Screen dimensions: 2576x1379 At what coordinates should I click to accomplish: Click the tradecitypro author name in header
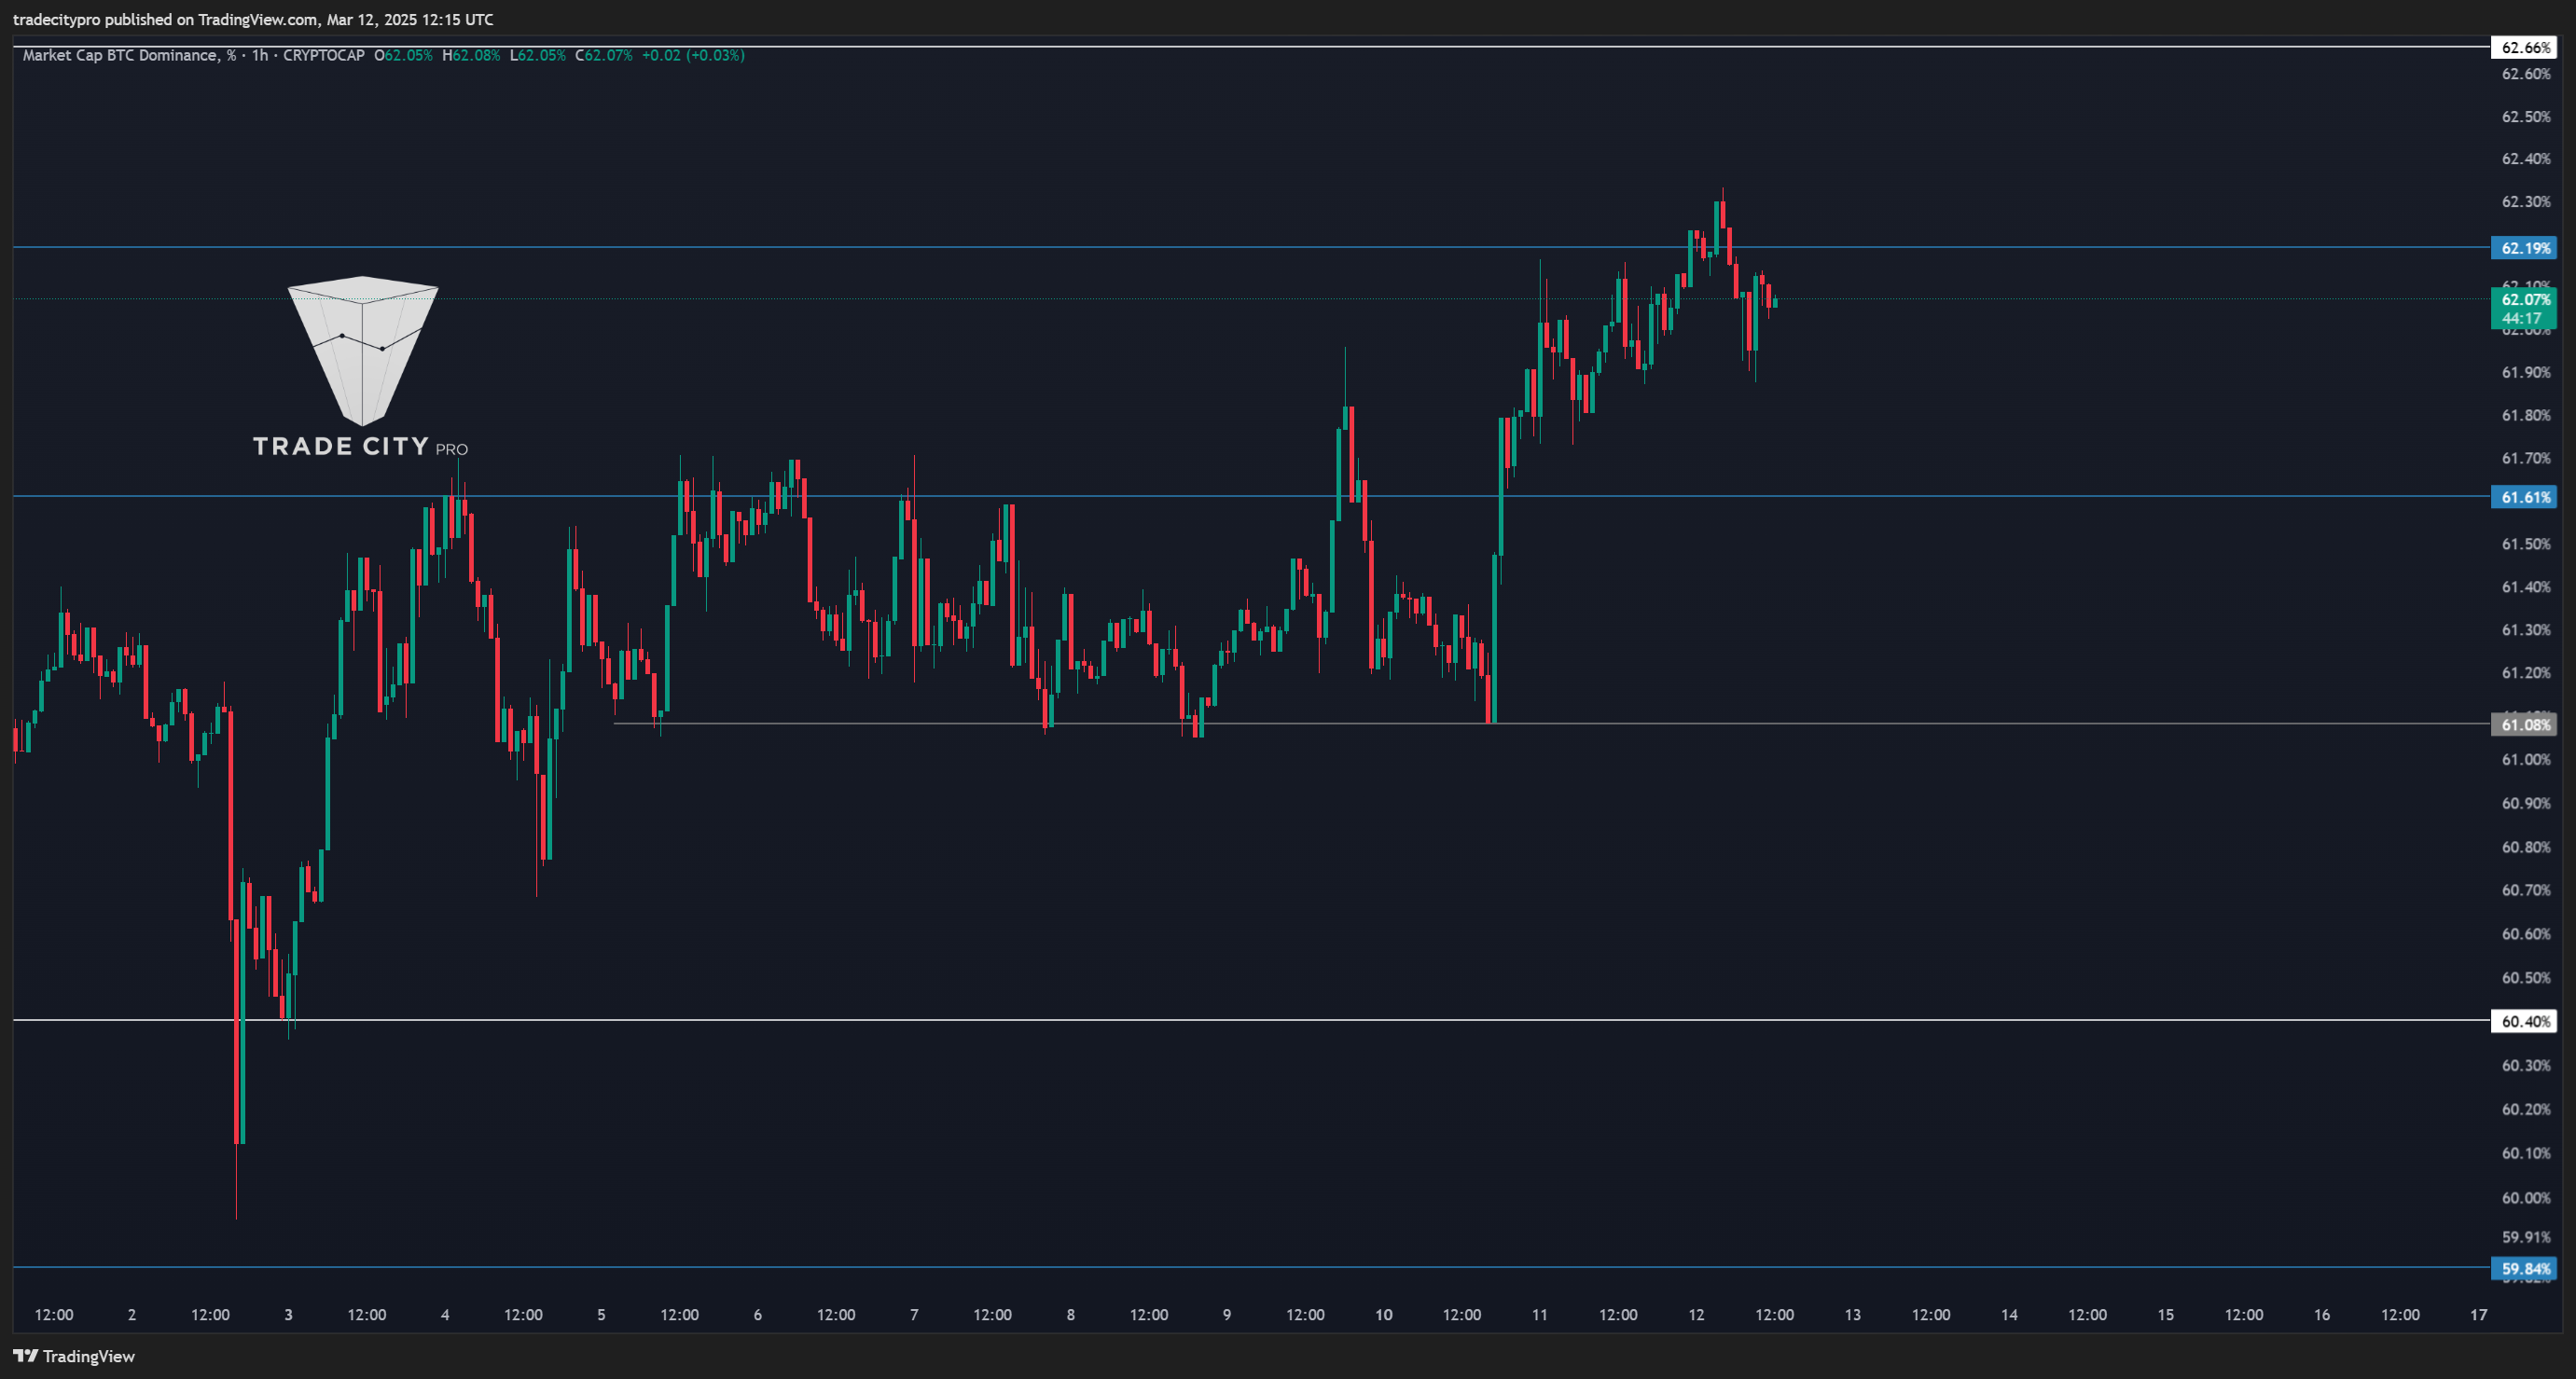[57, 20]
